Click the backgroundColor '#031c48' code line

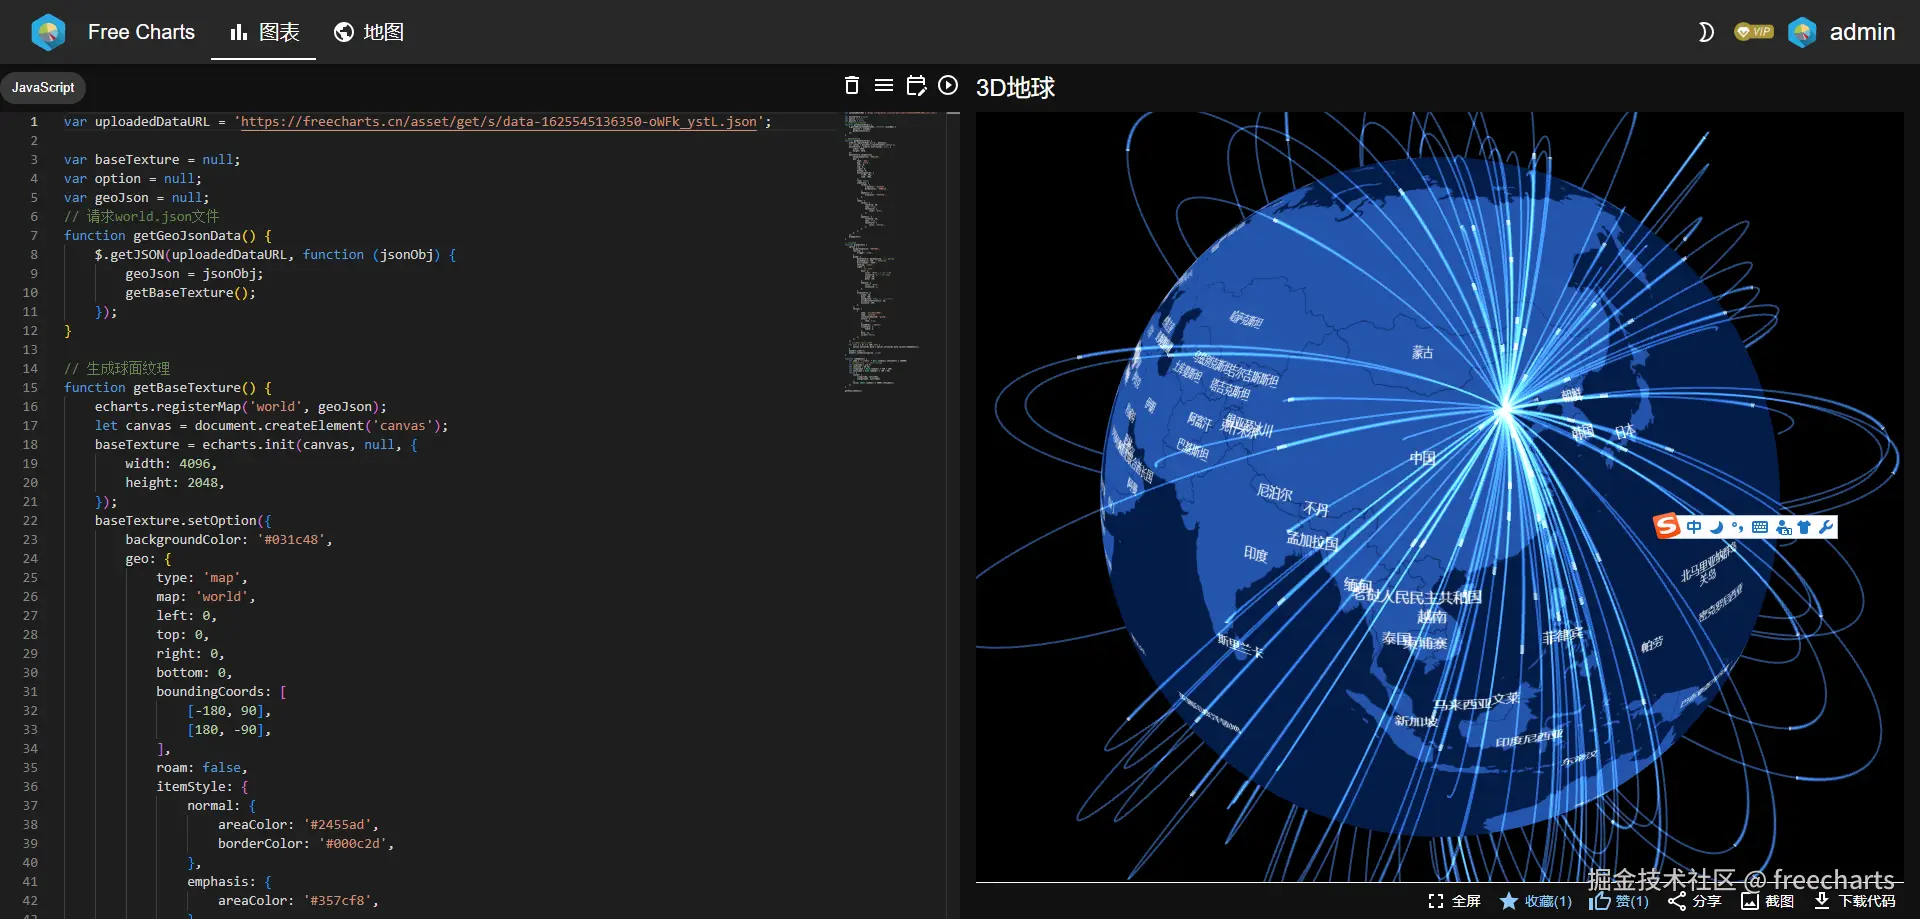pyautogui.click(x=229, y=540)
